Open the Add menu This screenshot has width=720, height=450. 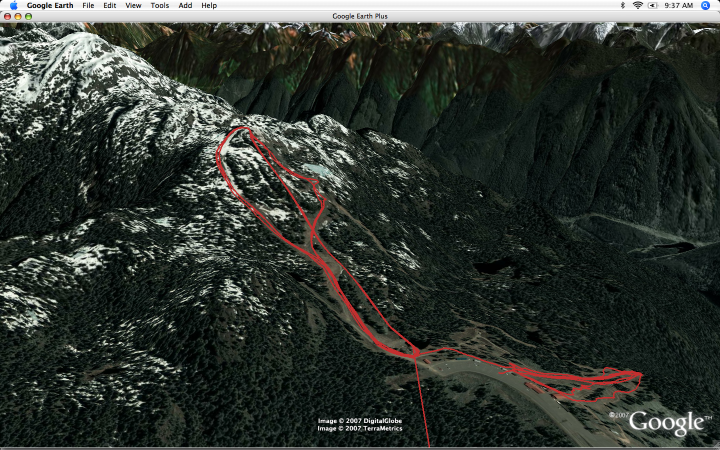(x=185, y=6)
